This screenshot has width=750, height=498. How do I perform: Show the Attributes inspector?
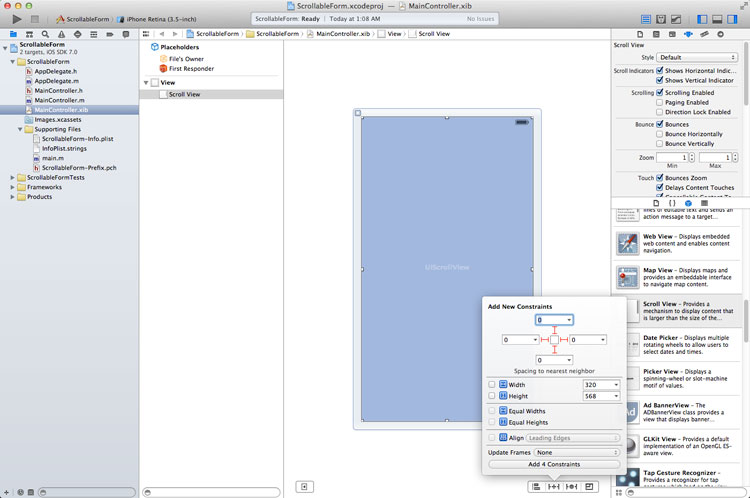pos(688,34)
